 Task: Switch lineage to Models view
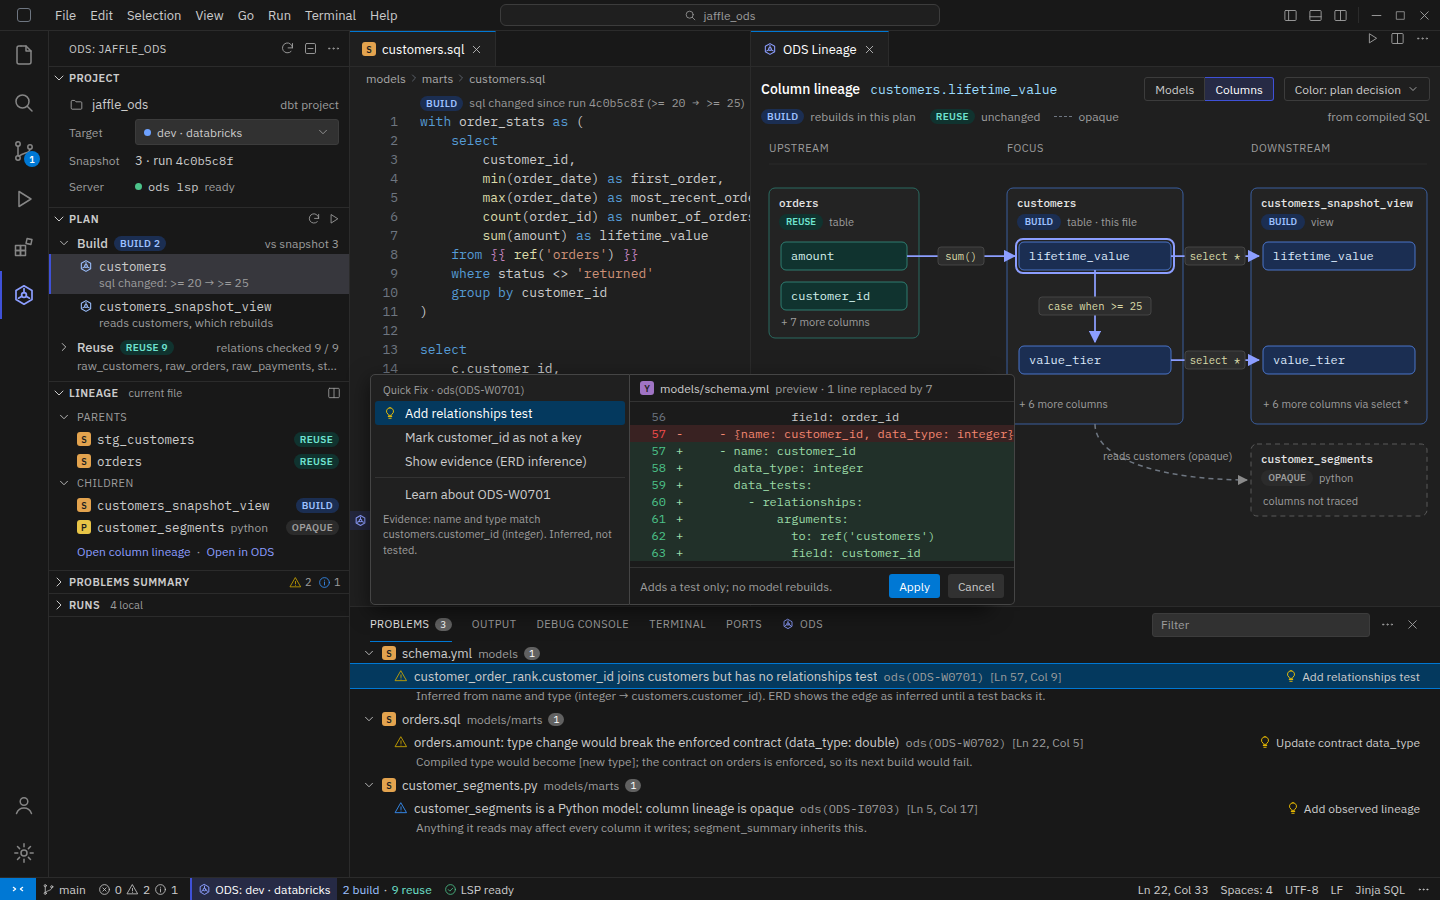point(1174,90)
